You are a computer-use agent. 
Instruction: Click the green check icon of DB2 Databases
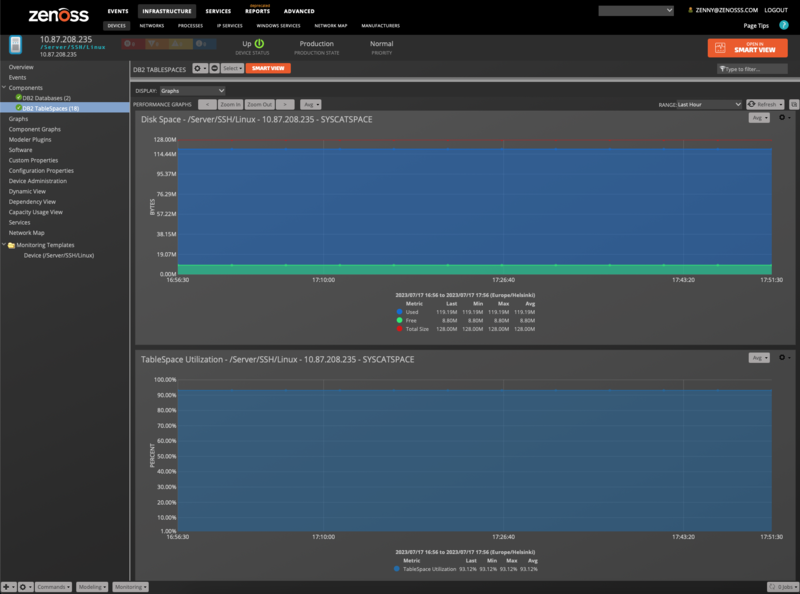(x=19, y=97)
